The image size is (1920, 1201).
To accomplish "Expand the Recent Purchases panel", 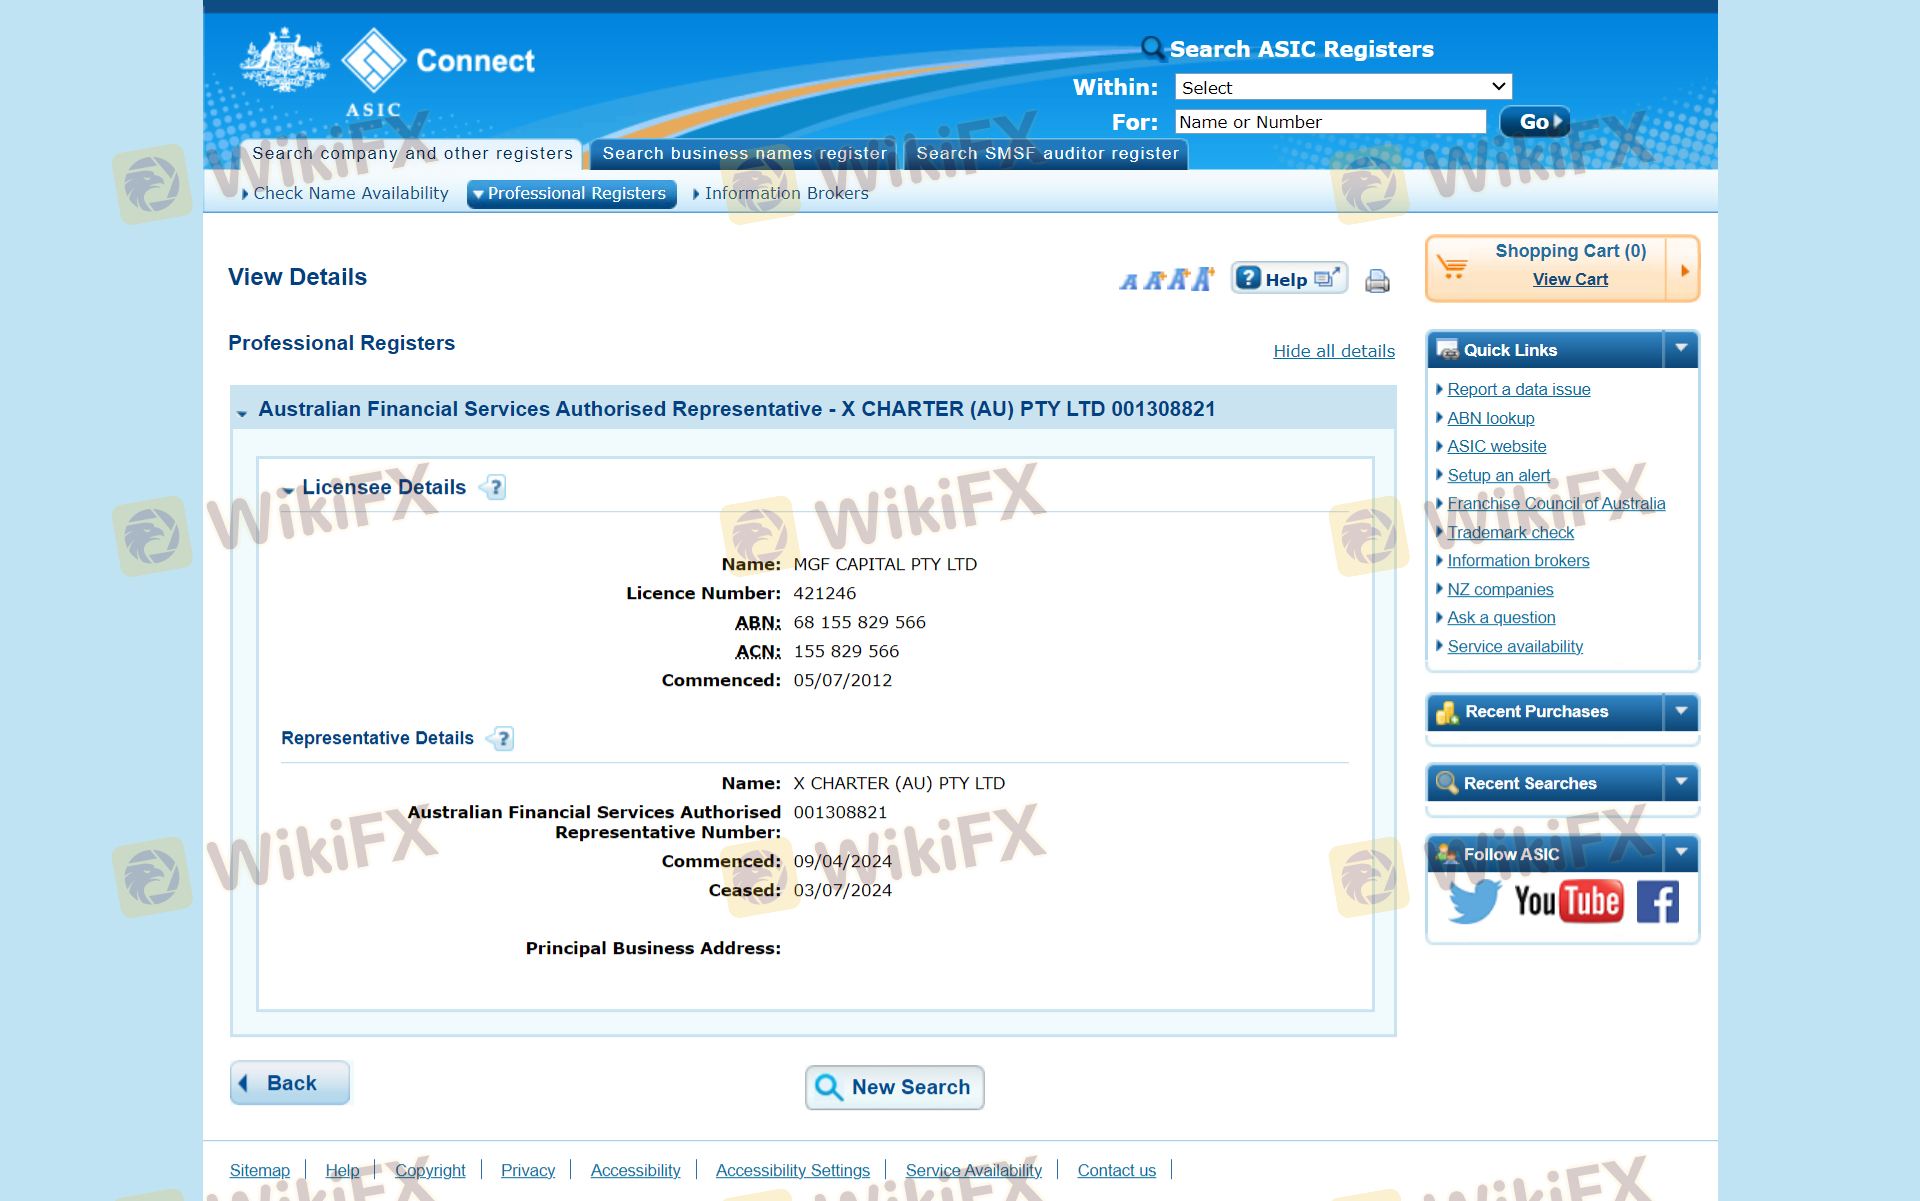I will [1681, 711].
